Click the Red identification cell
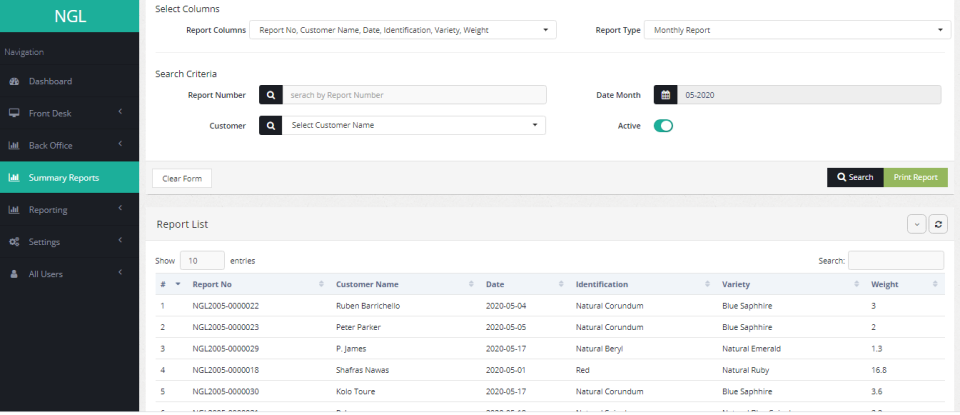The height and width of the screenshot is (415, 960). click(x=582, y=370)
